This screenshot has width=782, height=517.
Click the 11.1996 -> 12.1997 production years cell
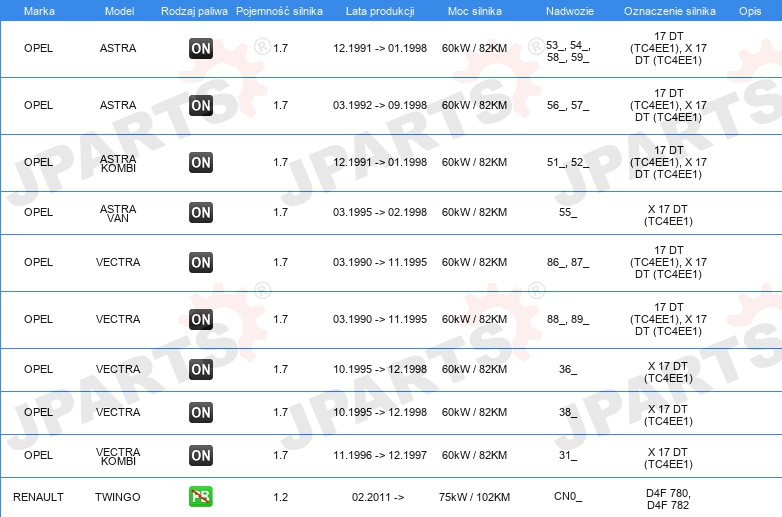click(x=380, y=455)
